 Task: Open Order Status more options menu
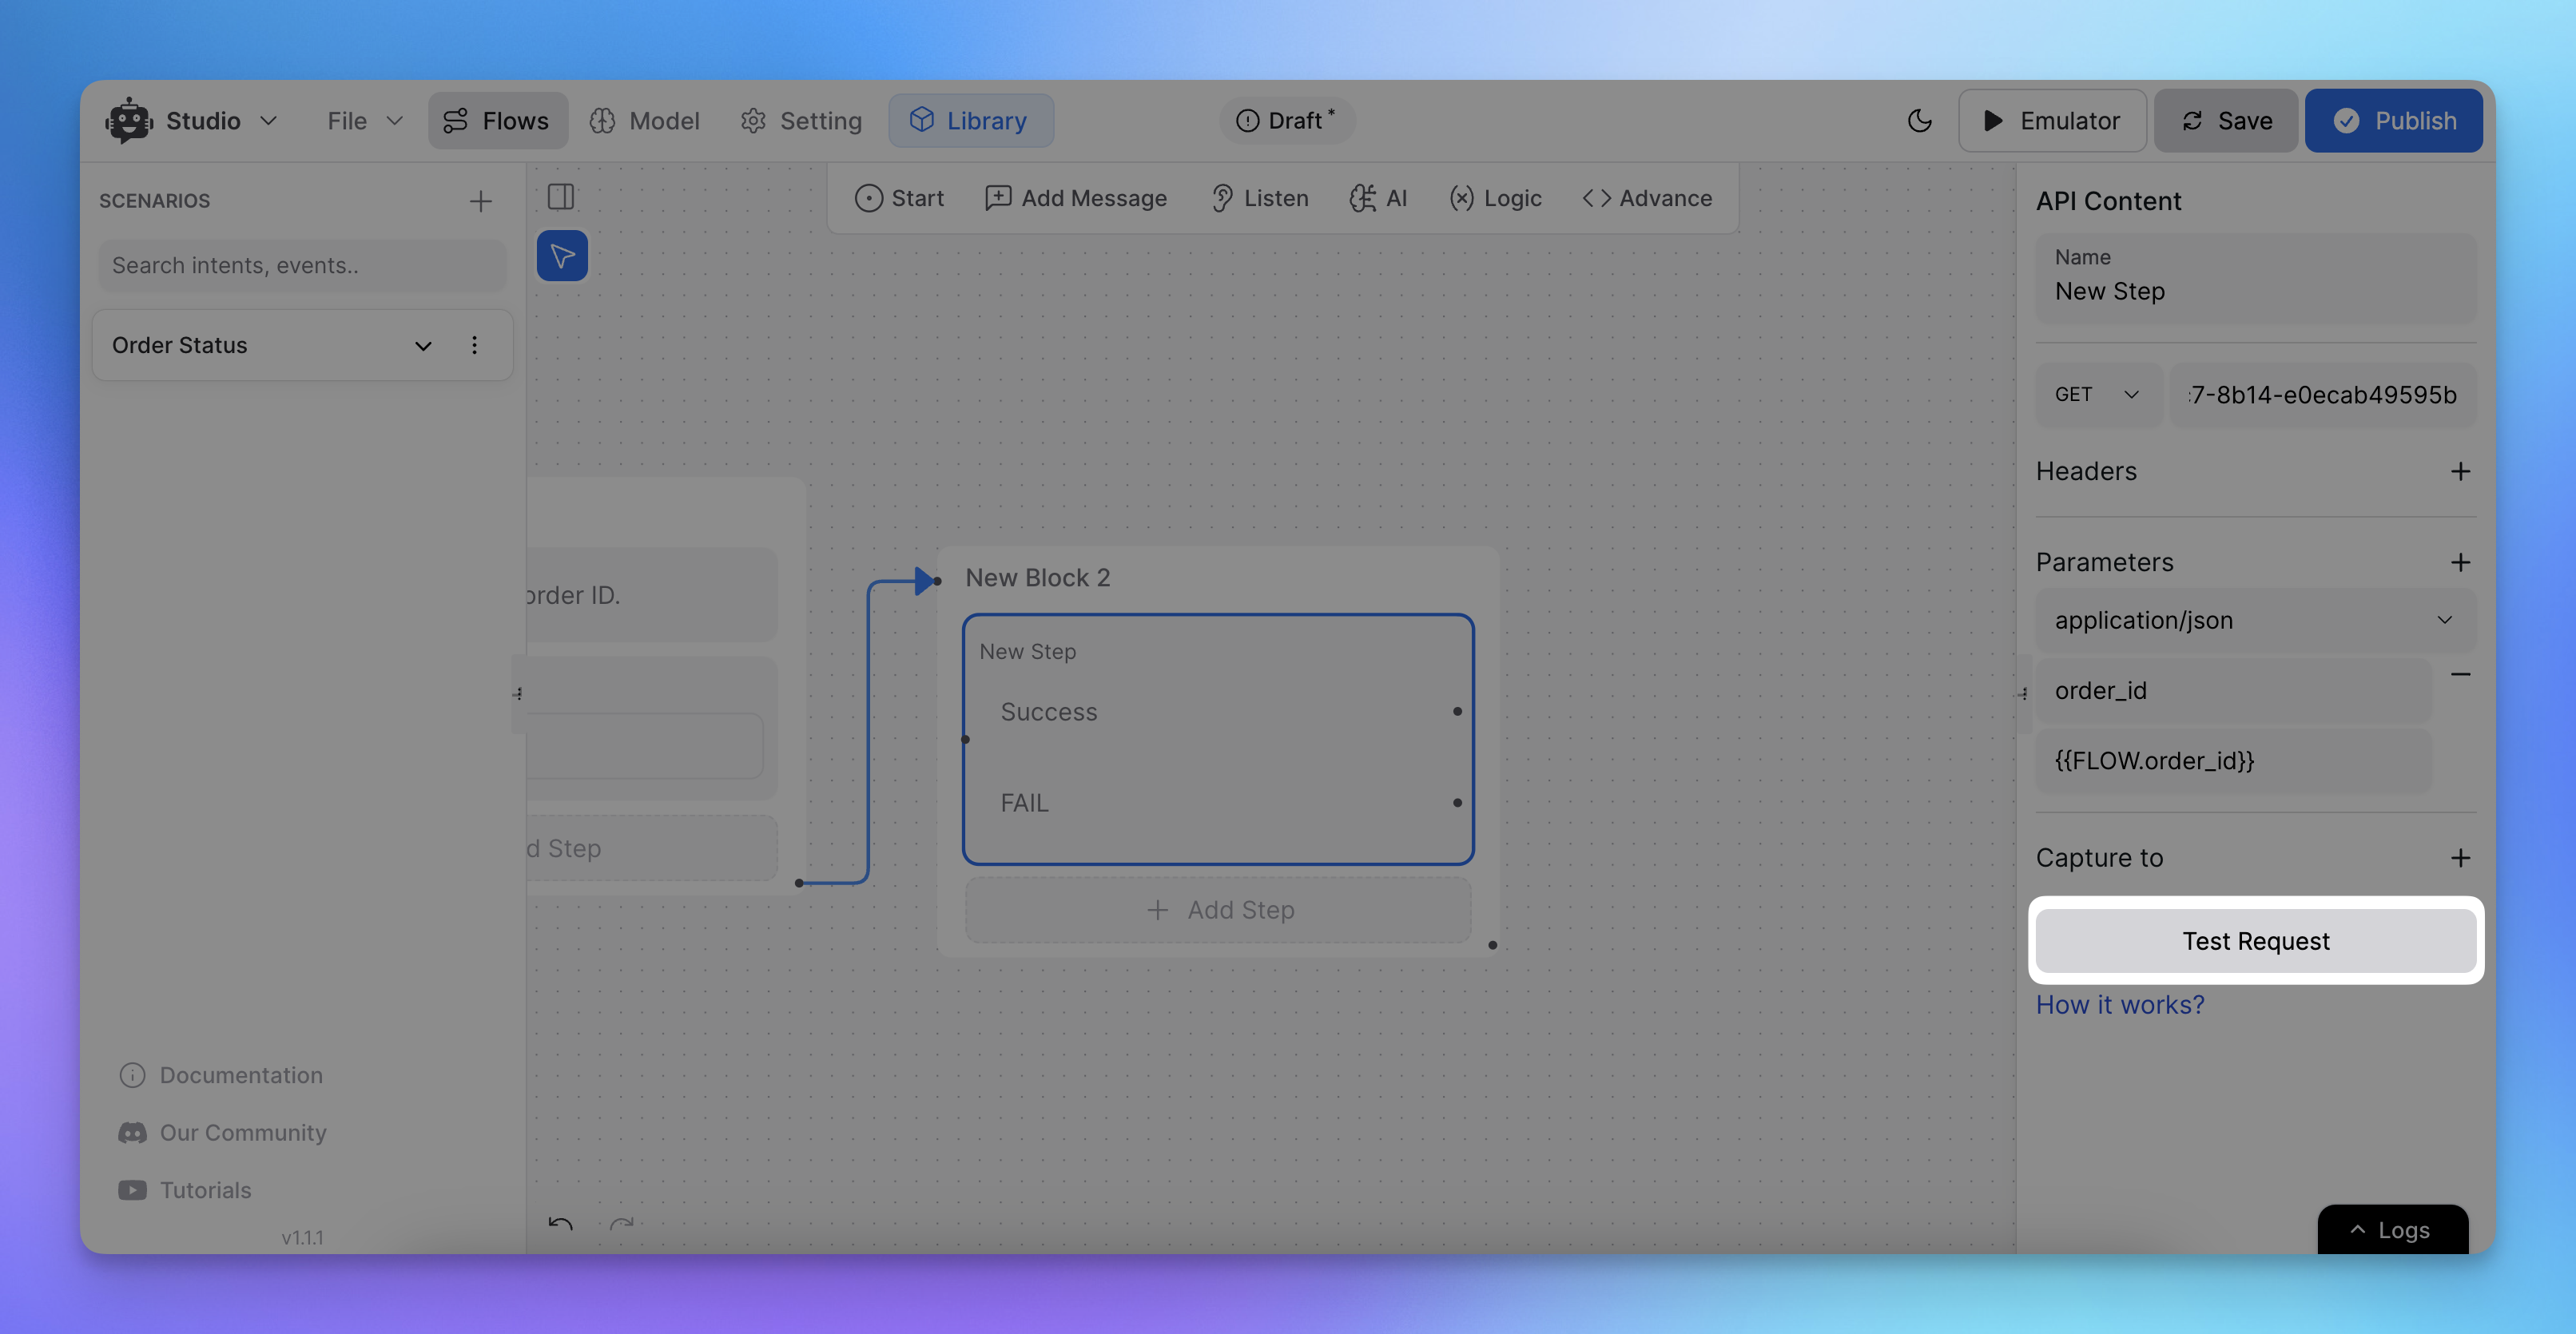[x=474, y=345]
